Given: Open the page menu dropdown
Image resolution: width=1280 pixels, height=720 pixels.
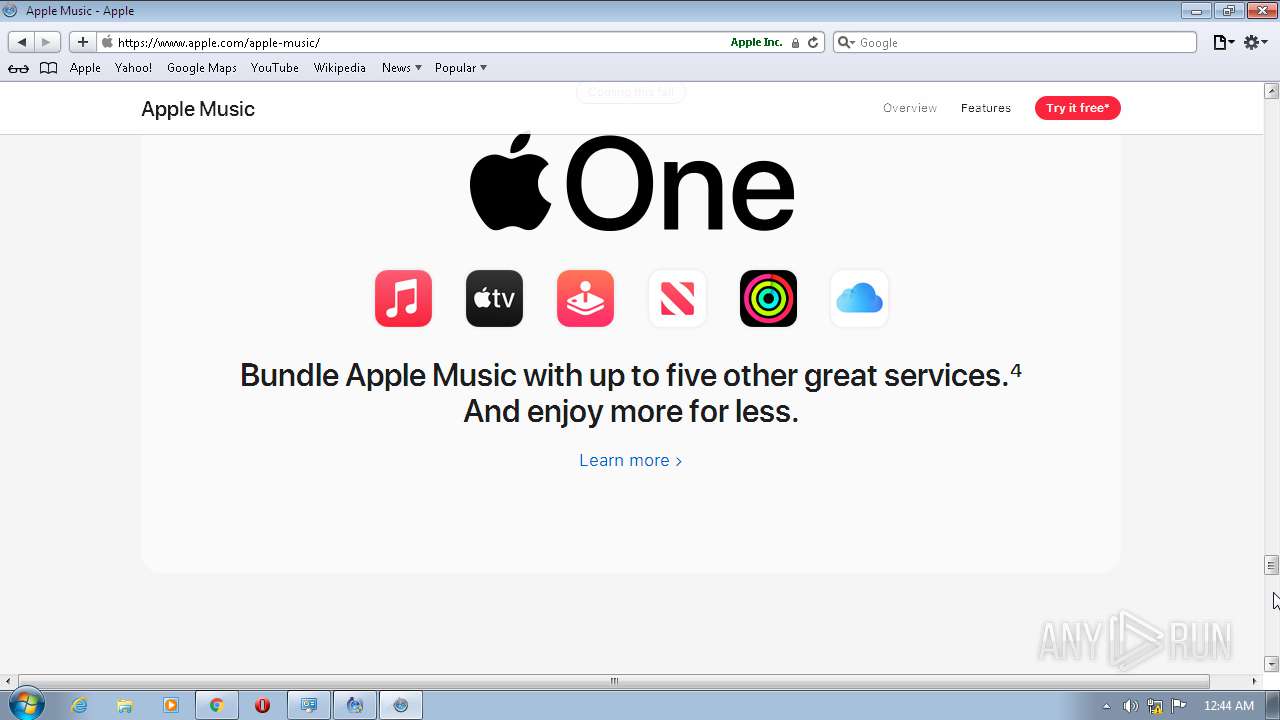Looking at the screenshot, I should 1224,42.
